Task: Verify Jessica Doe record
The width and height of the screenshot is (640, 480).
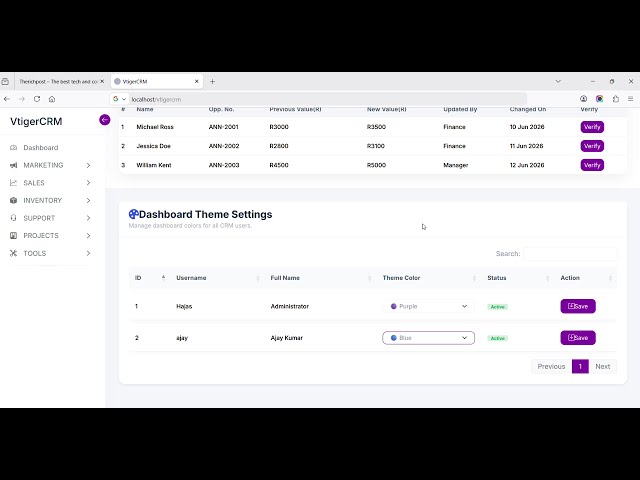Action: click(592, 146)
